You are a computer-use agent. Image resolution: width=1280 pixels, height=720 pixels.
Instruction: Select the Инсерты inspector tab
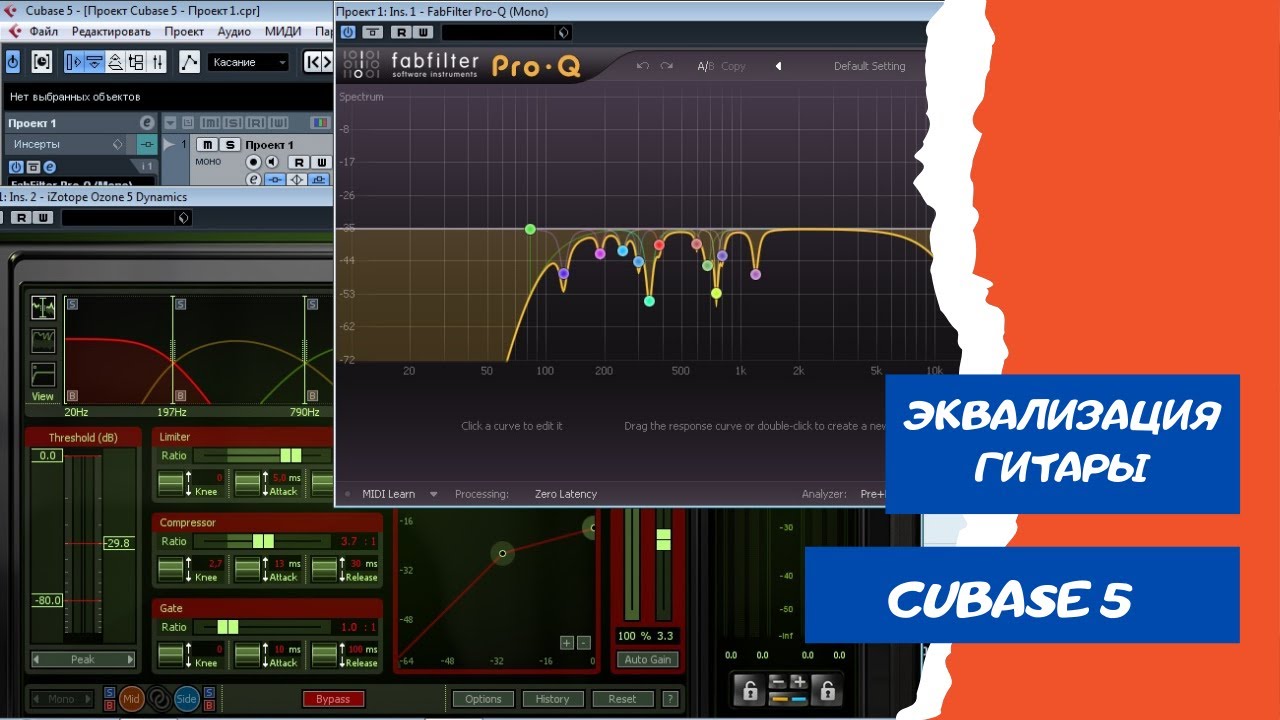pos(37,144)
